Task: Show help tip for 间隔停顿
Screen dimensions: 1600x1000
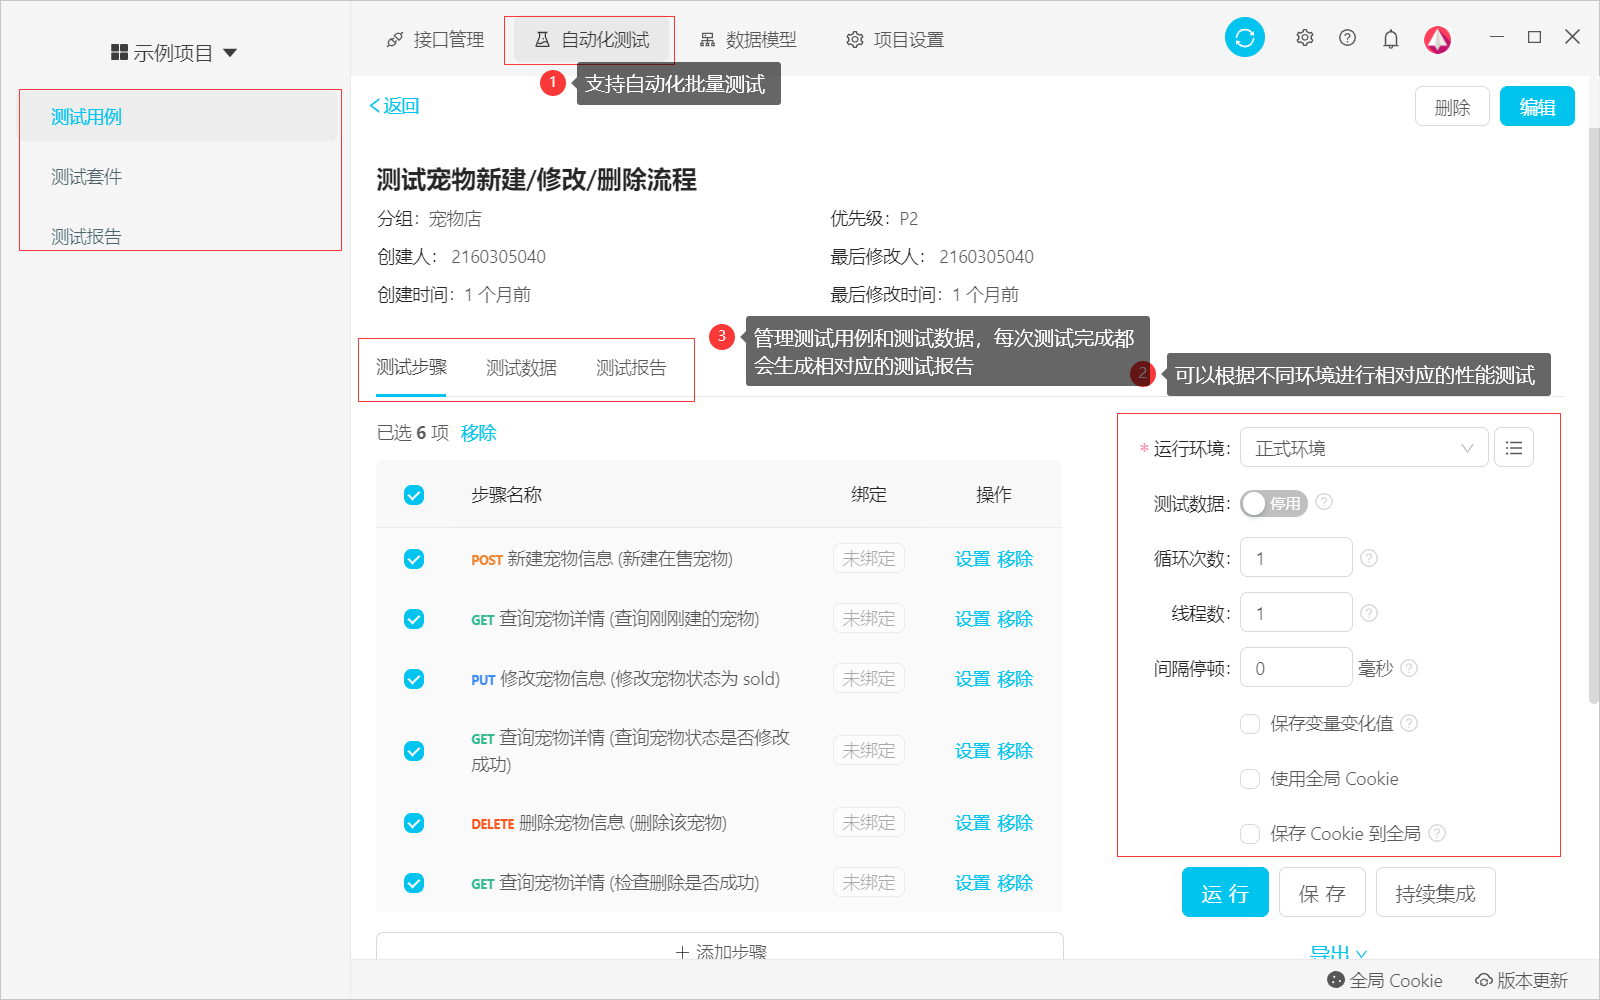Action: click(x=1409, y=668)
